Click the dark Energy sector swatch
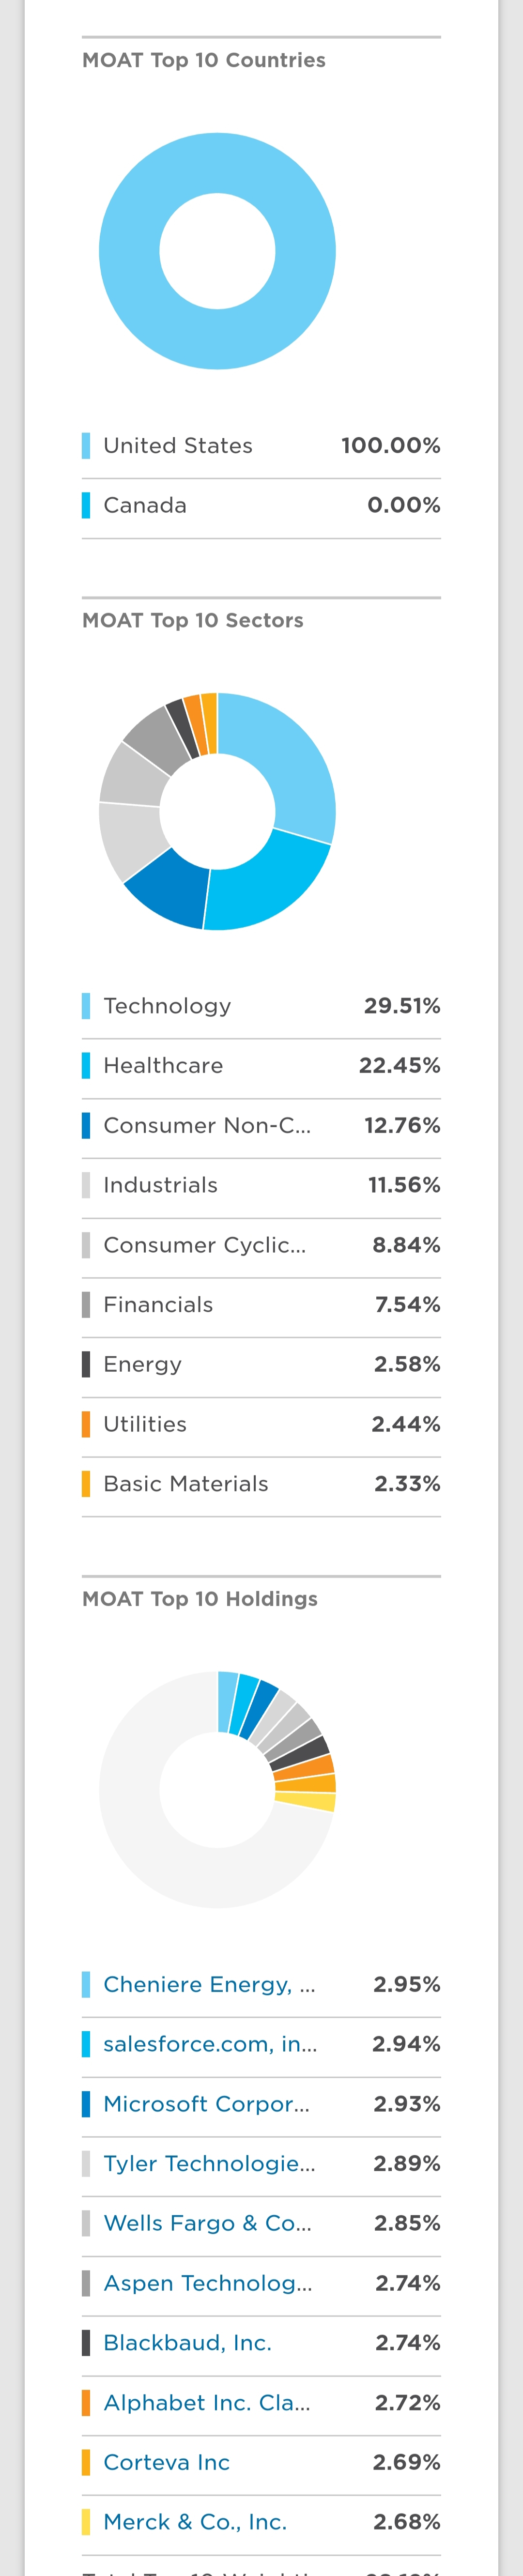523x2576 pixels. [x=86, y=1364]
